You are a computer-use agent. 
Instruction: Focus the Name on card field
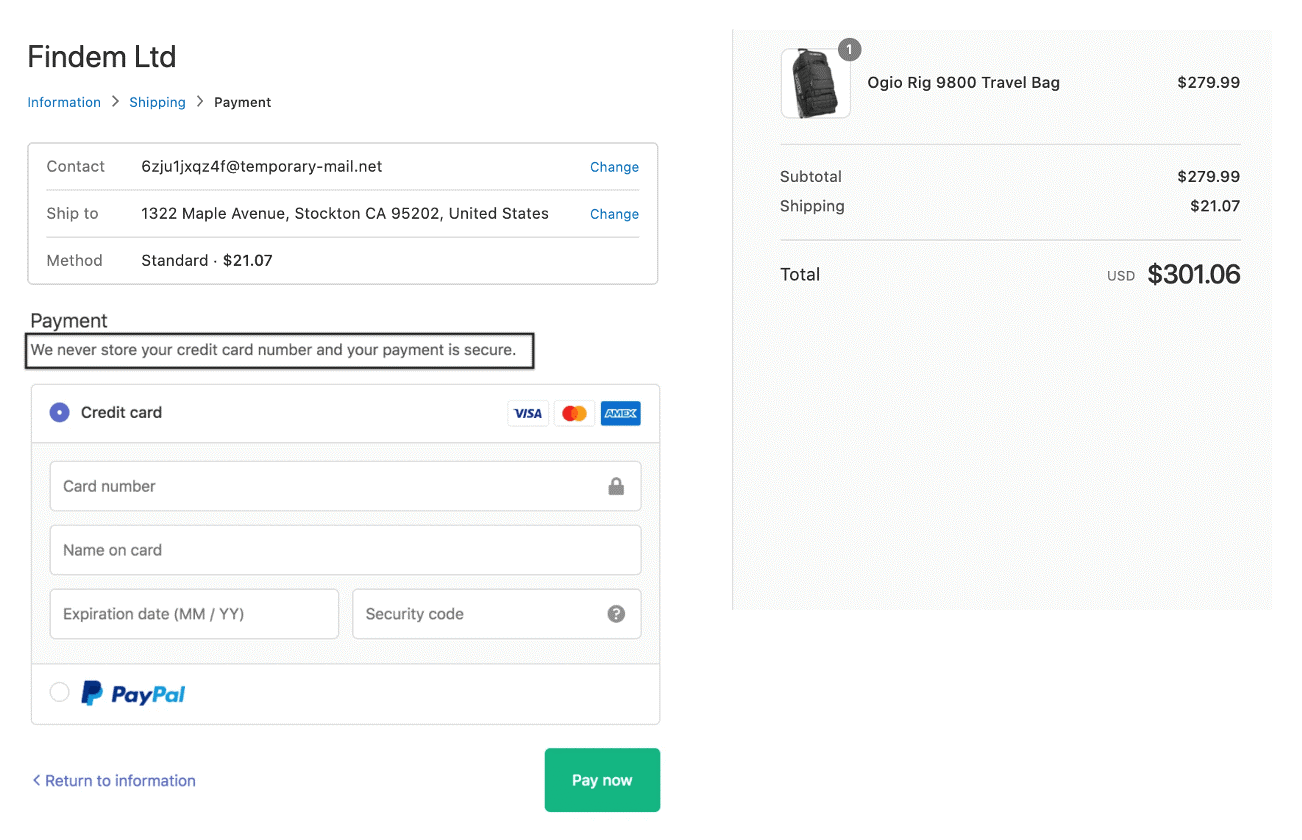(345, 550)
